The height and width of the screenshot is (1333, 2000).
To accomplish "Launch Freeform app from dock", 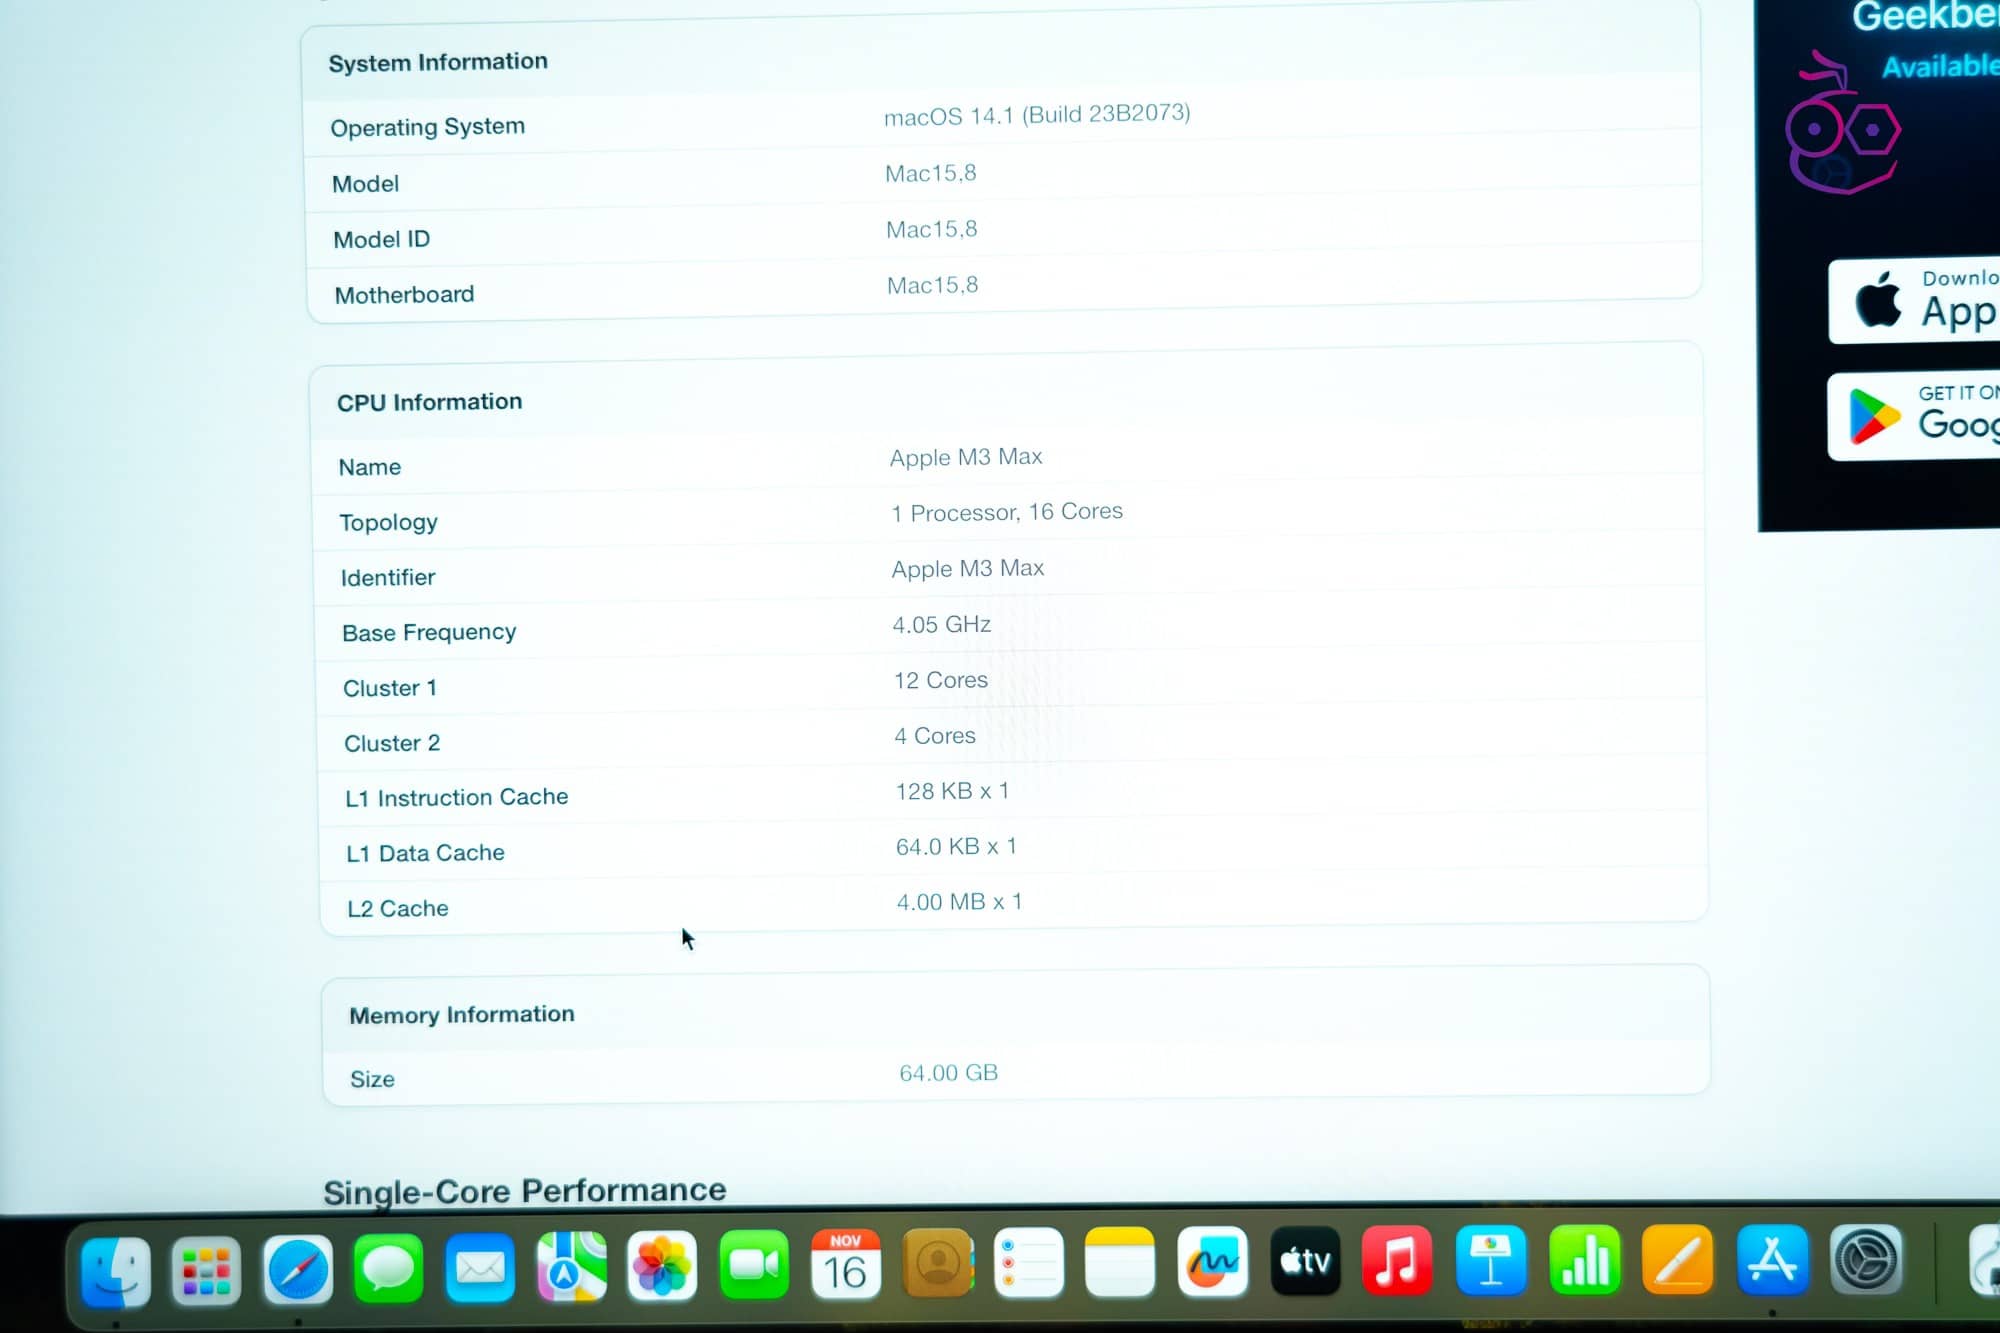I will pos(1212,1262).
